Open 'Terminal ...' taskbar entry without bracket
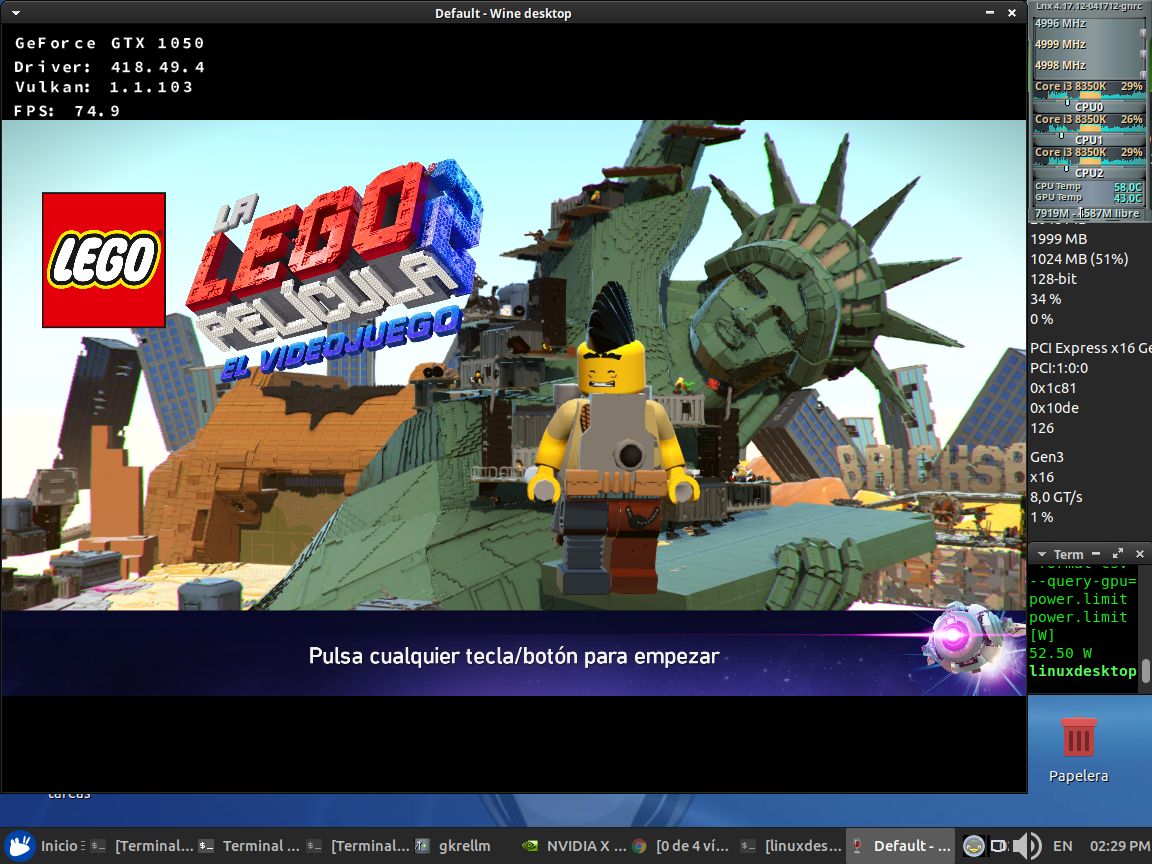 coord(250,846)
